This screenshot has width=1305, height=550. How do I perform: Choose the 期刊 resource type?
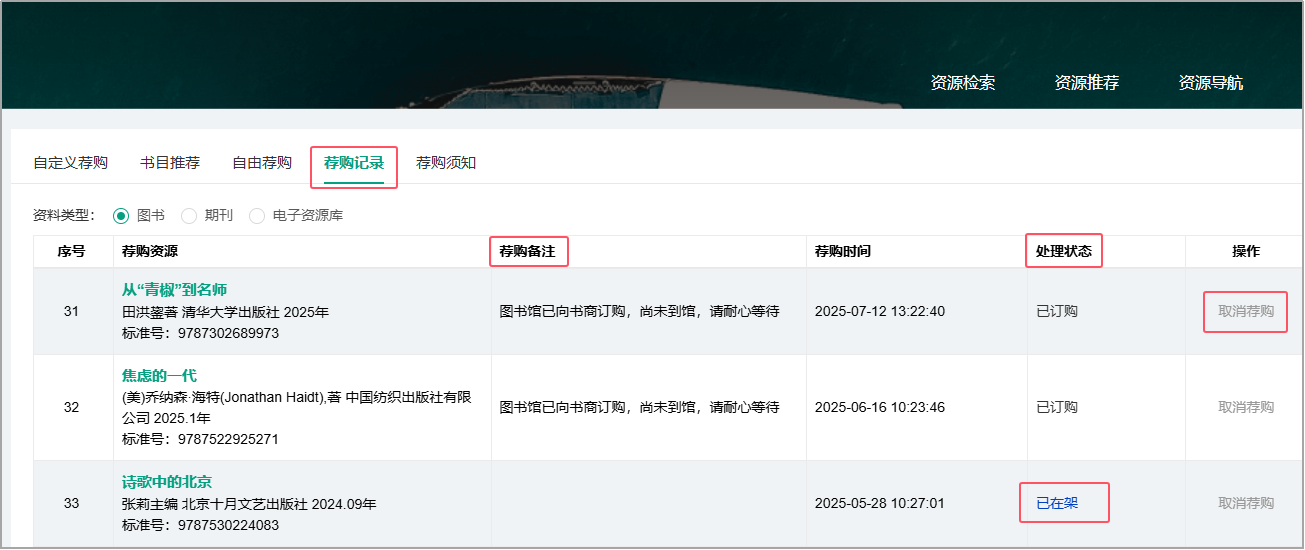click(189, 215)
